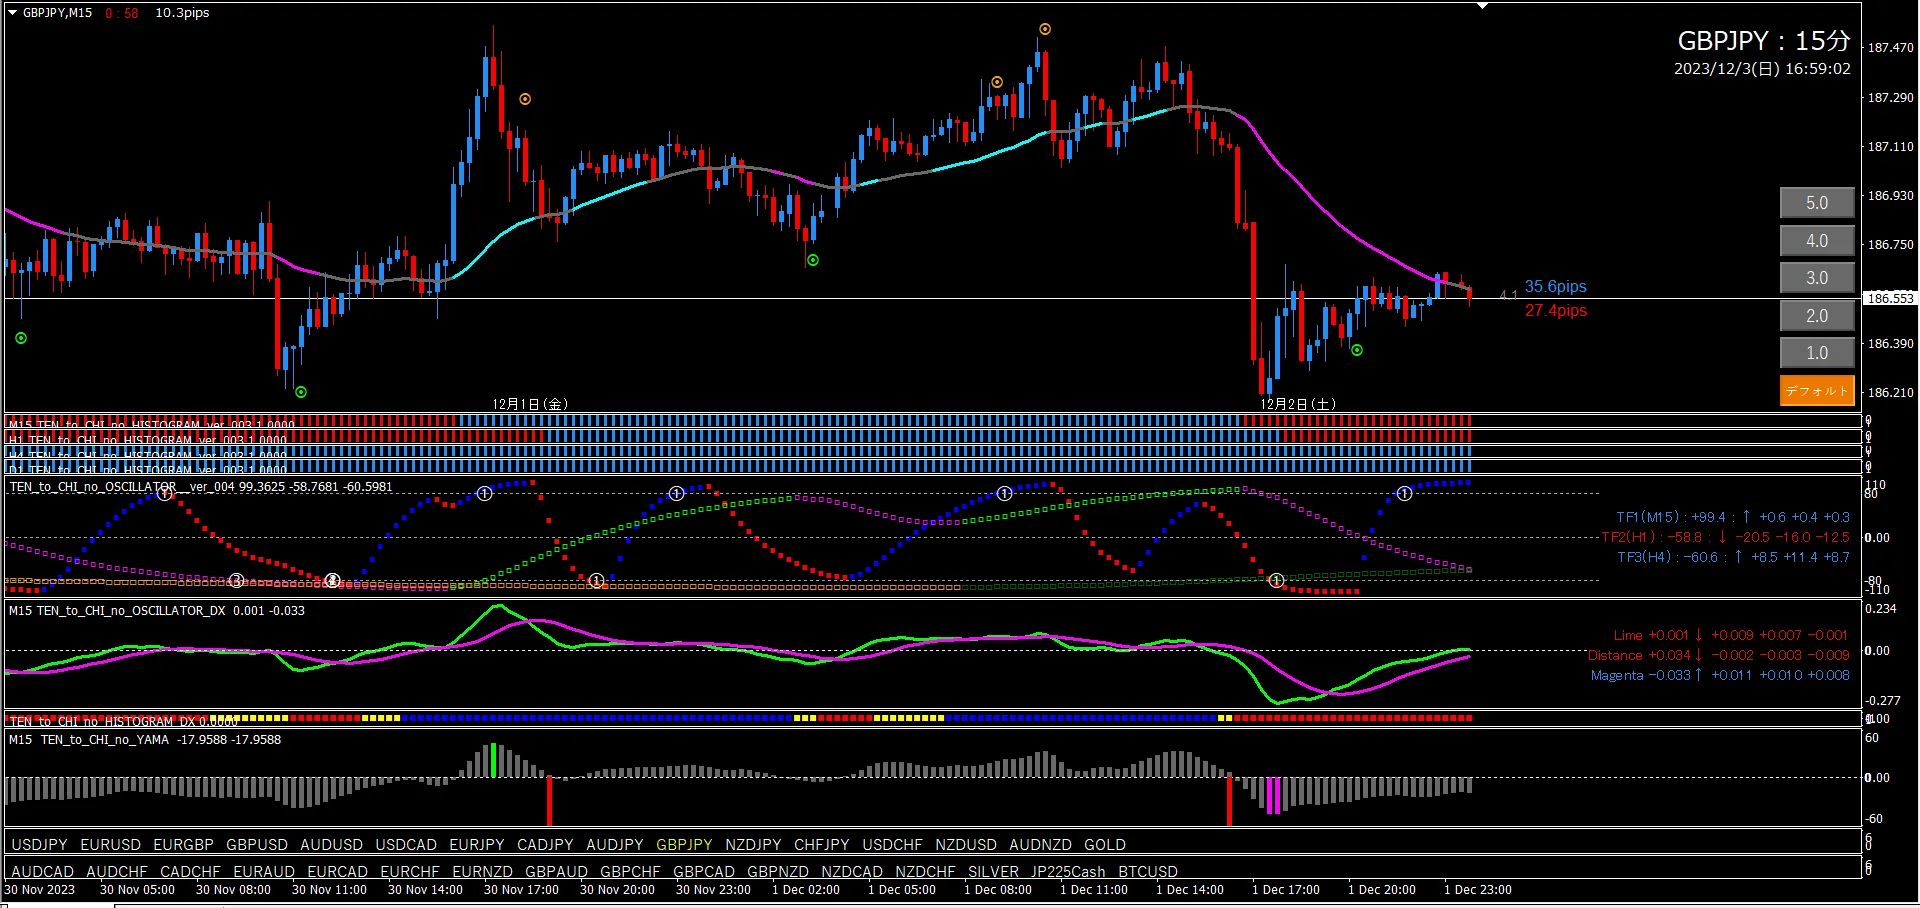This screenshot has height=908, width=1920.
Task: Select GBPCHF
Action: (631, 872)
